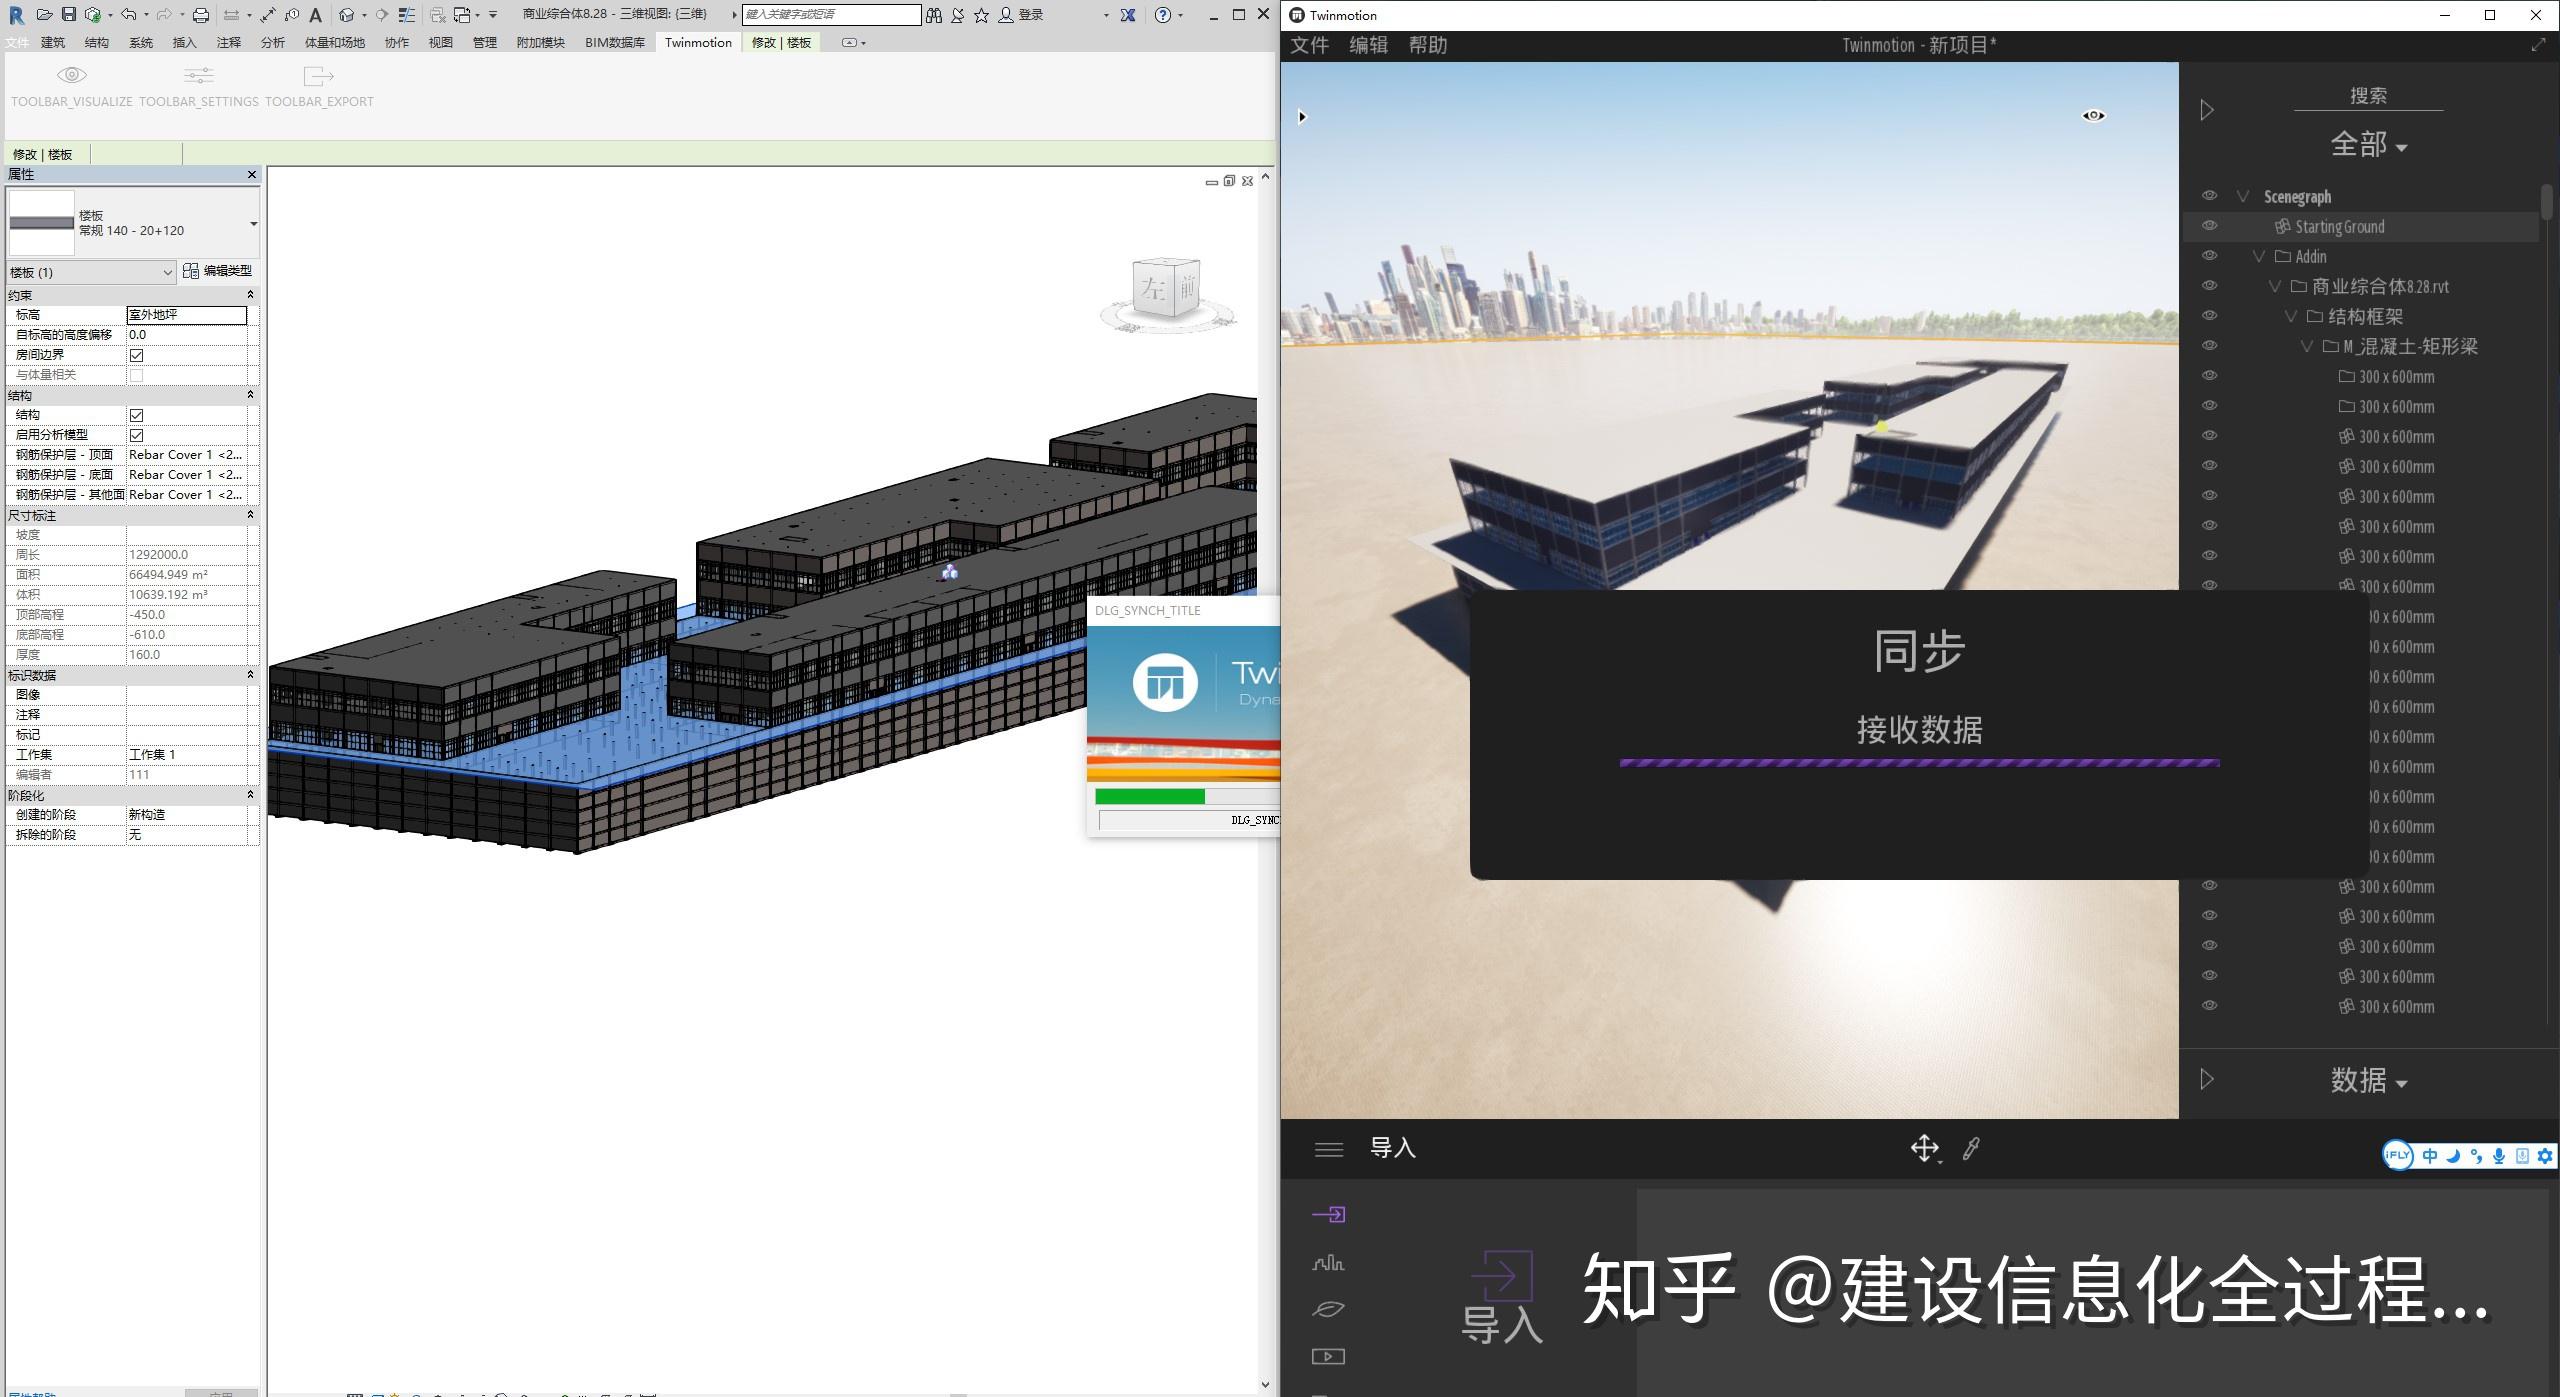Open file icon in Revit quick access toolbar
Image resolution: width=2560 pixels, height=1397 pixels.
point(44,14)
